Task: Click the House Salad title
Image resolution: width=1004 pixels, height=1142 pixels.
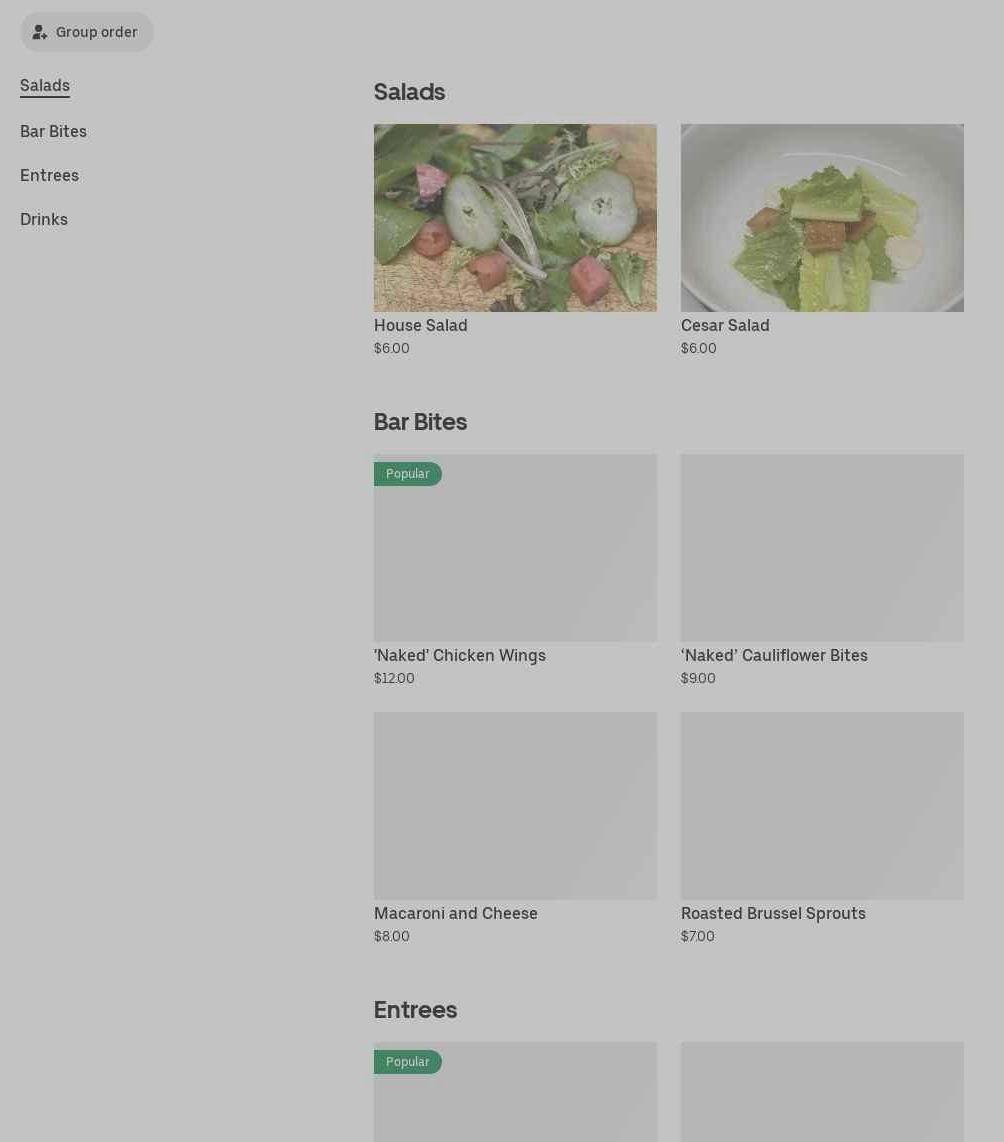Action: pos(421,326)
